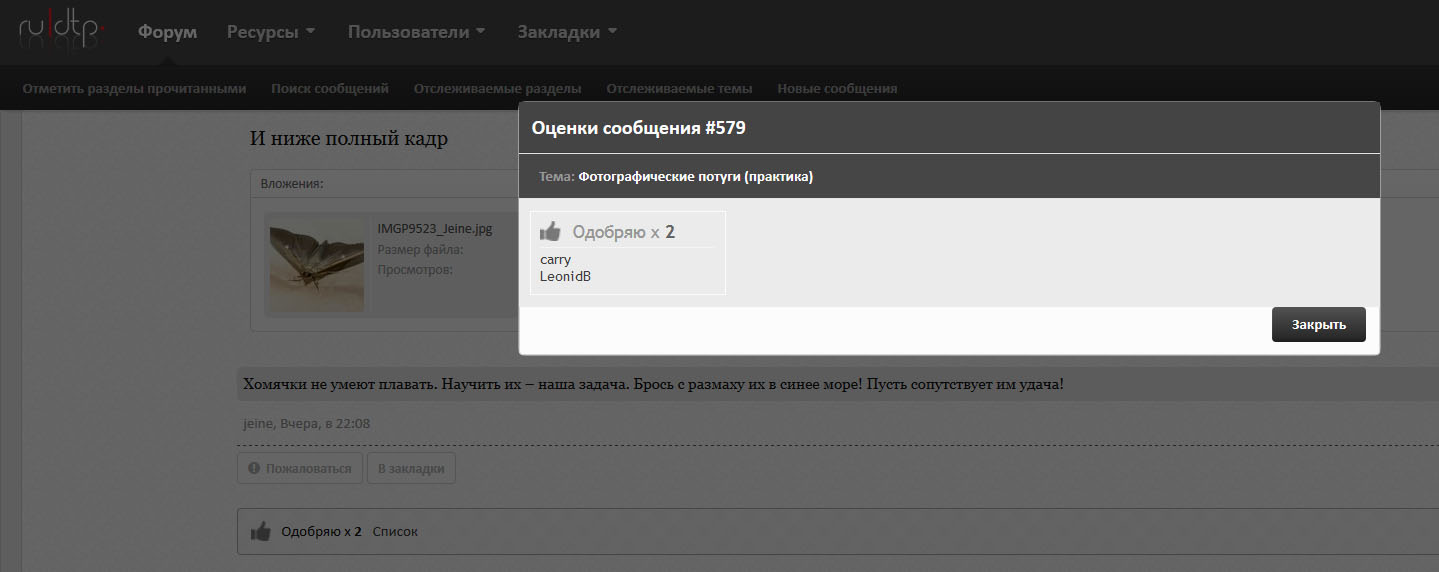
Task: Open the ru-dtp site logo
Action: [62, 32]
